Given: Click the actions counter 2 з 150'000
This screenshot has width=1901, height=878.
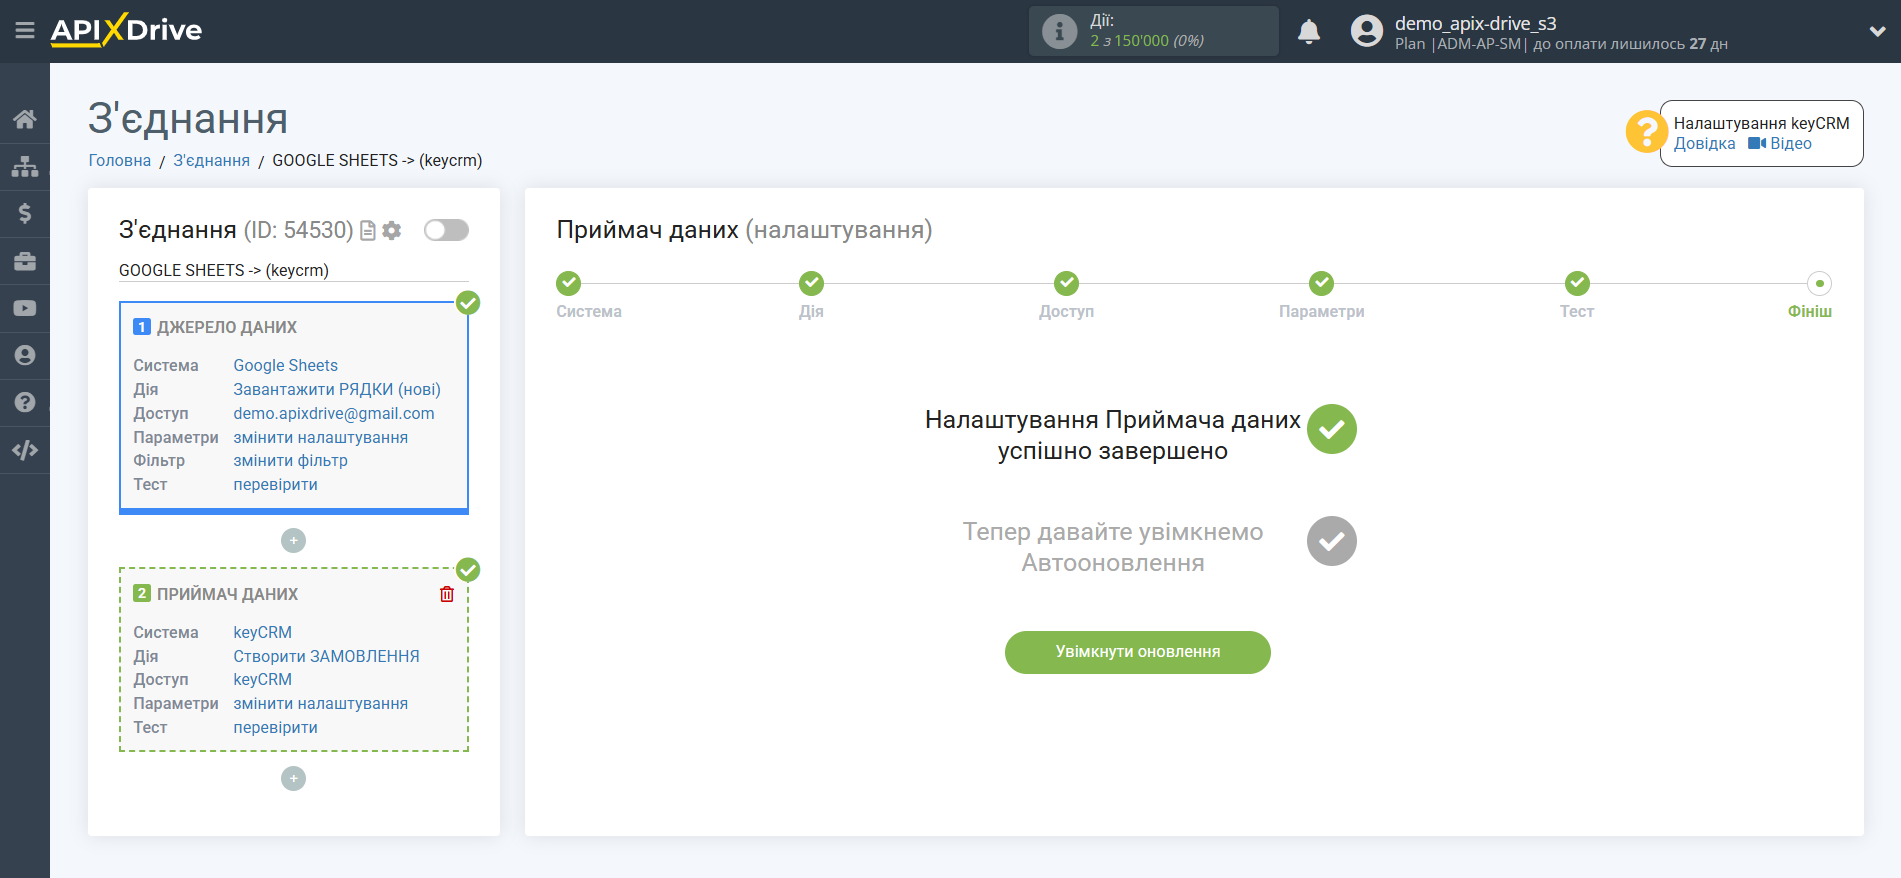Looking at the screenshot, I should [x=1146, y=41].
